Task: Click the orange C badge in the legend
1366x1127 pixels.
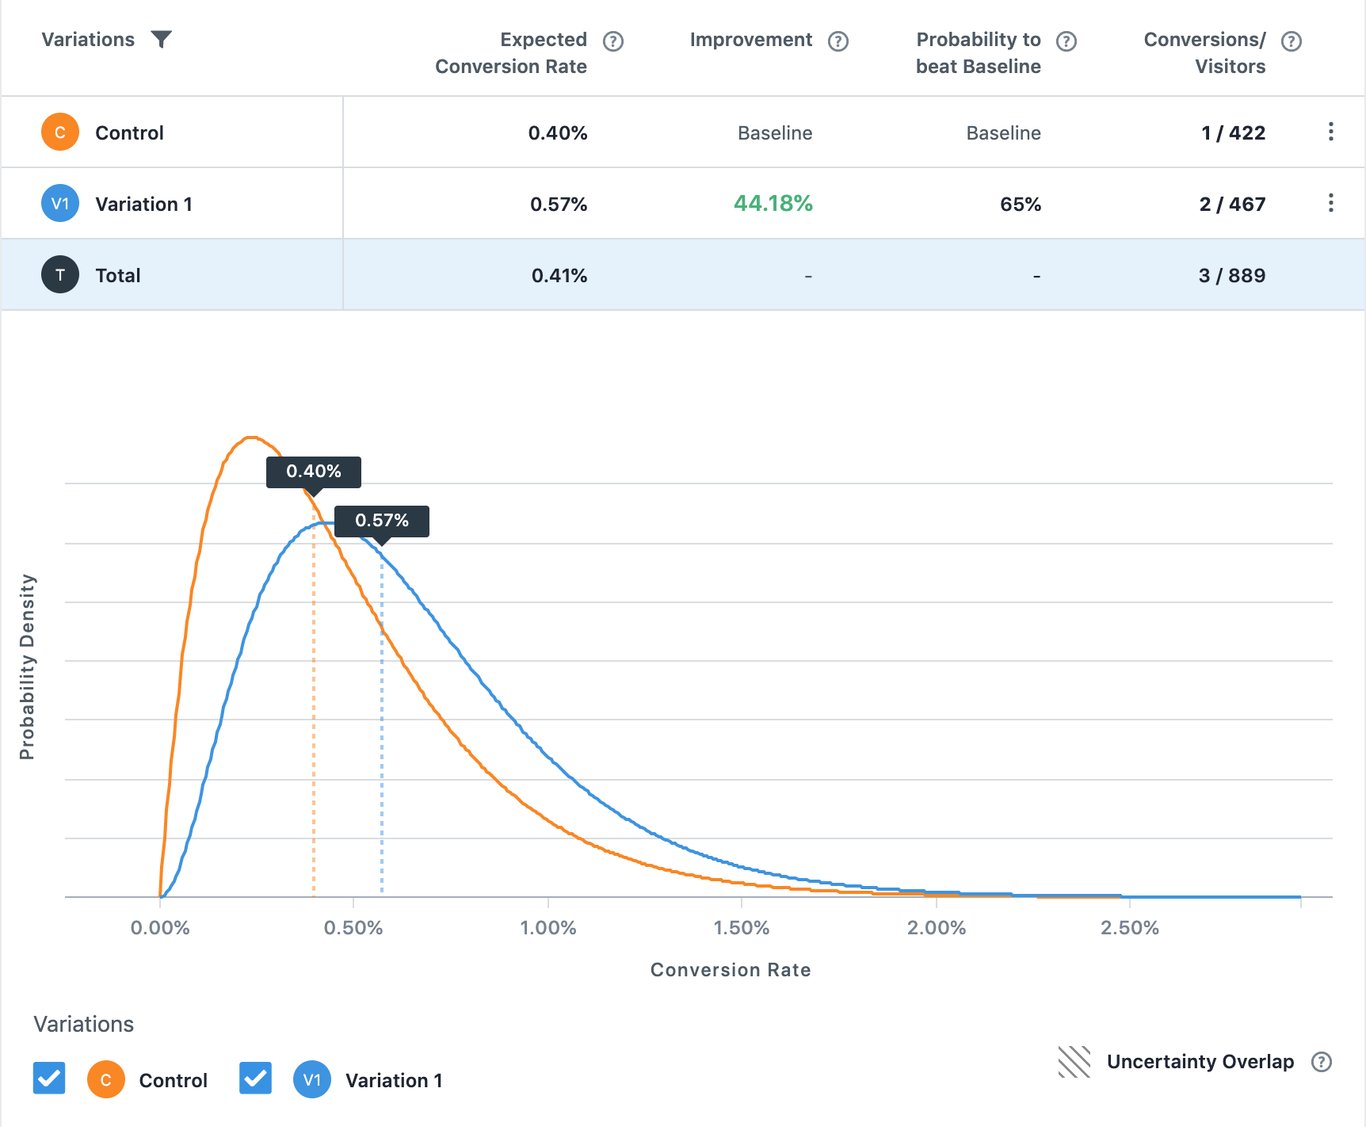Action: (105, 1079)
